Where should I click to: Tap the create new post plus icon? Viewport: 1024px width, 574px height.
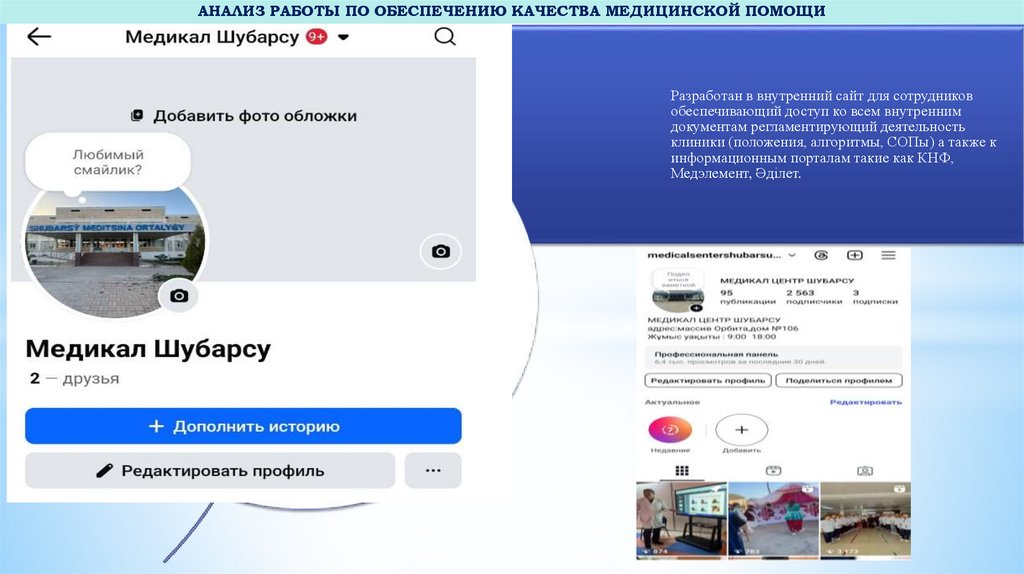tap(855, 255)
